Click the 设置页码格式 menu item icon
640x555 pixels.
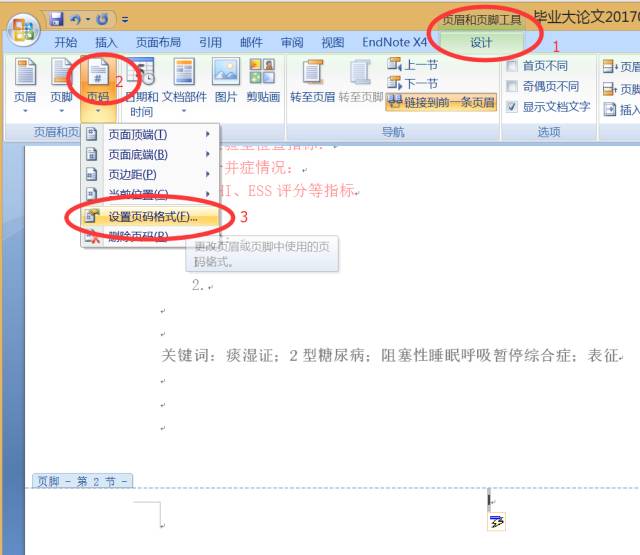(92, 216)
